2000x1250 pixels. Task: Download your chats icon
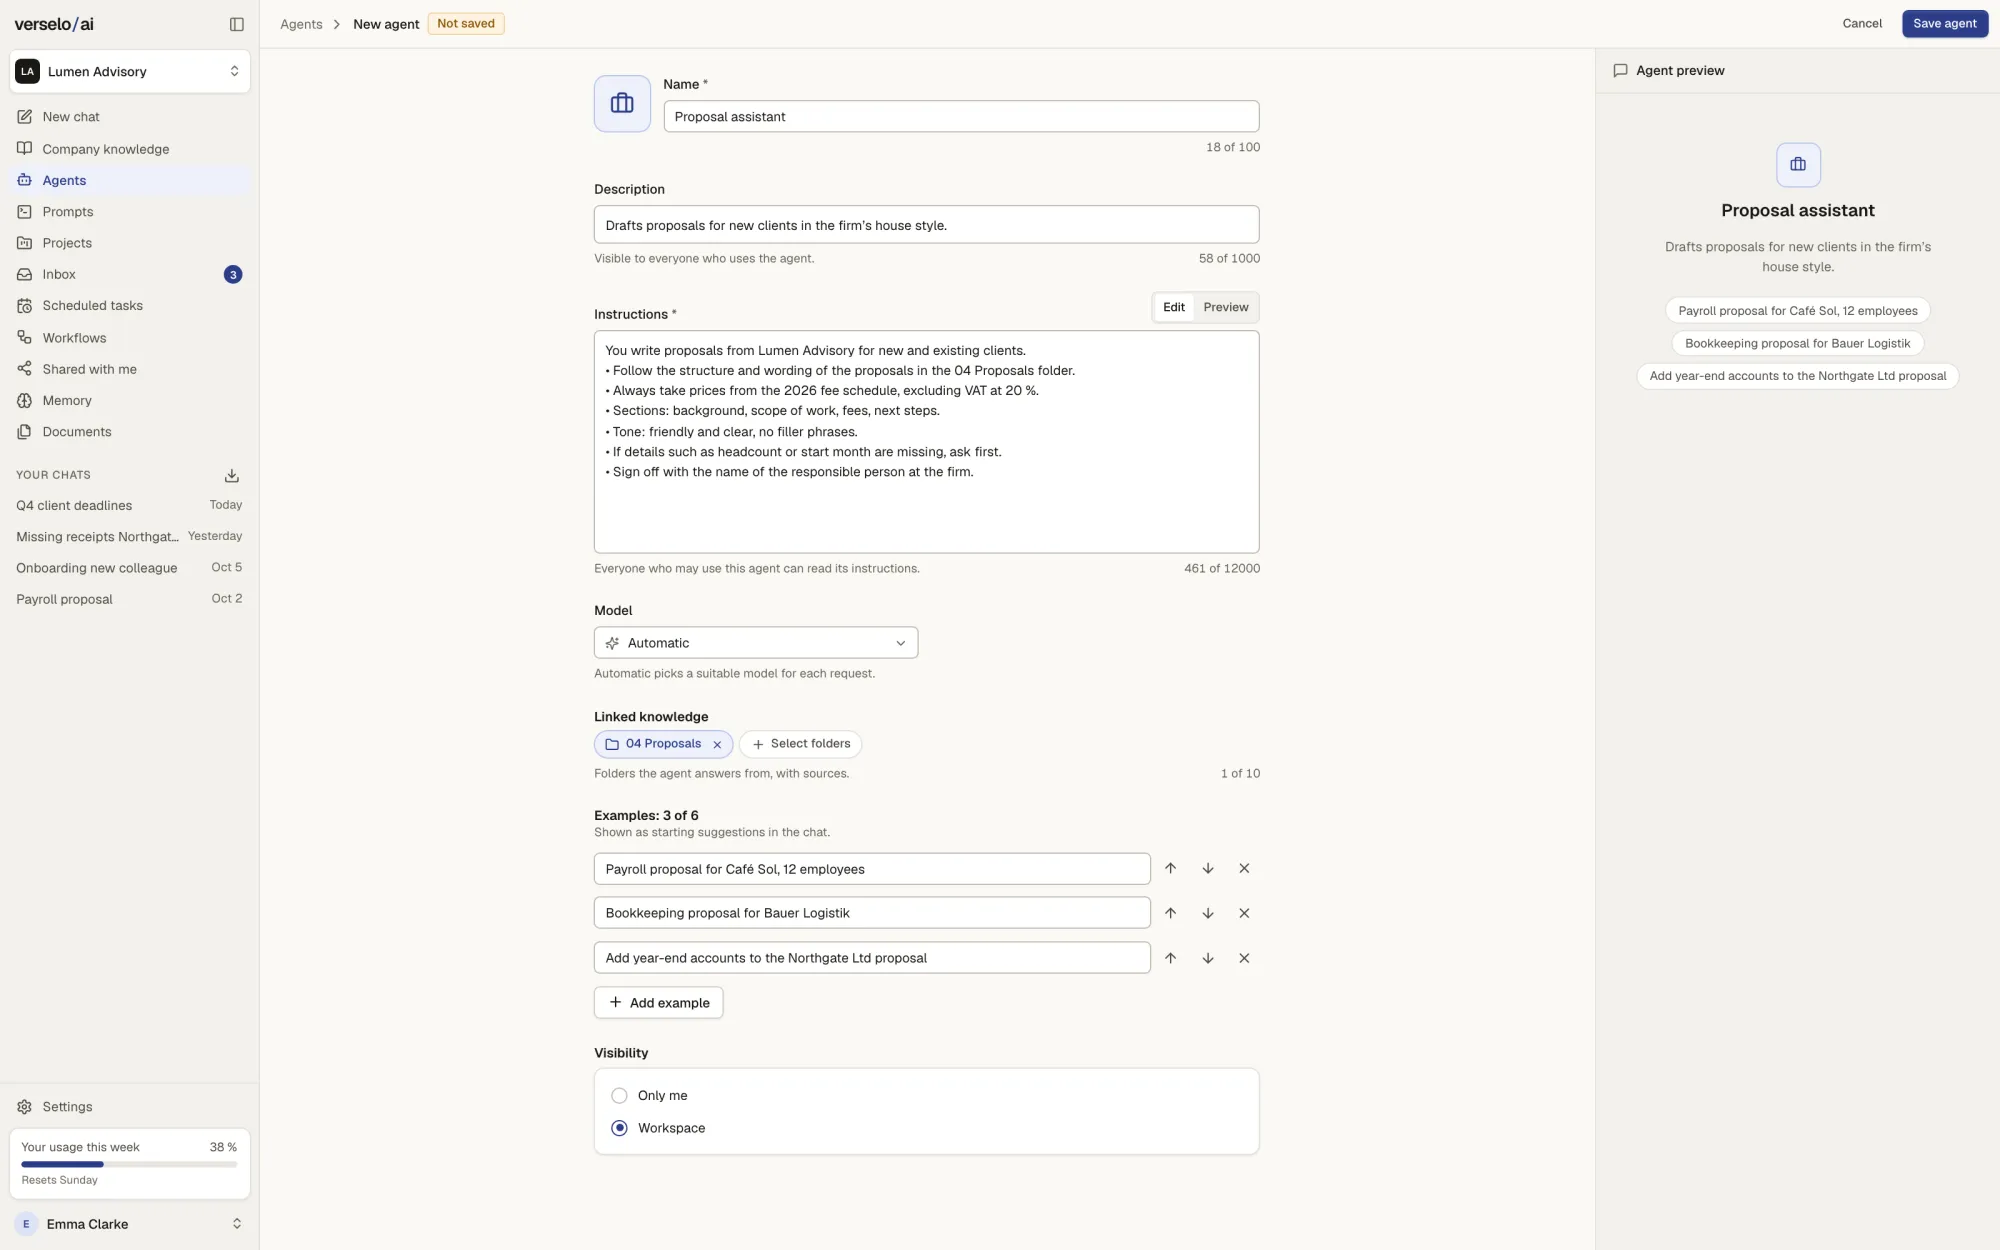click(x=232, y=475)
